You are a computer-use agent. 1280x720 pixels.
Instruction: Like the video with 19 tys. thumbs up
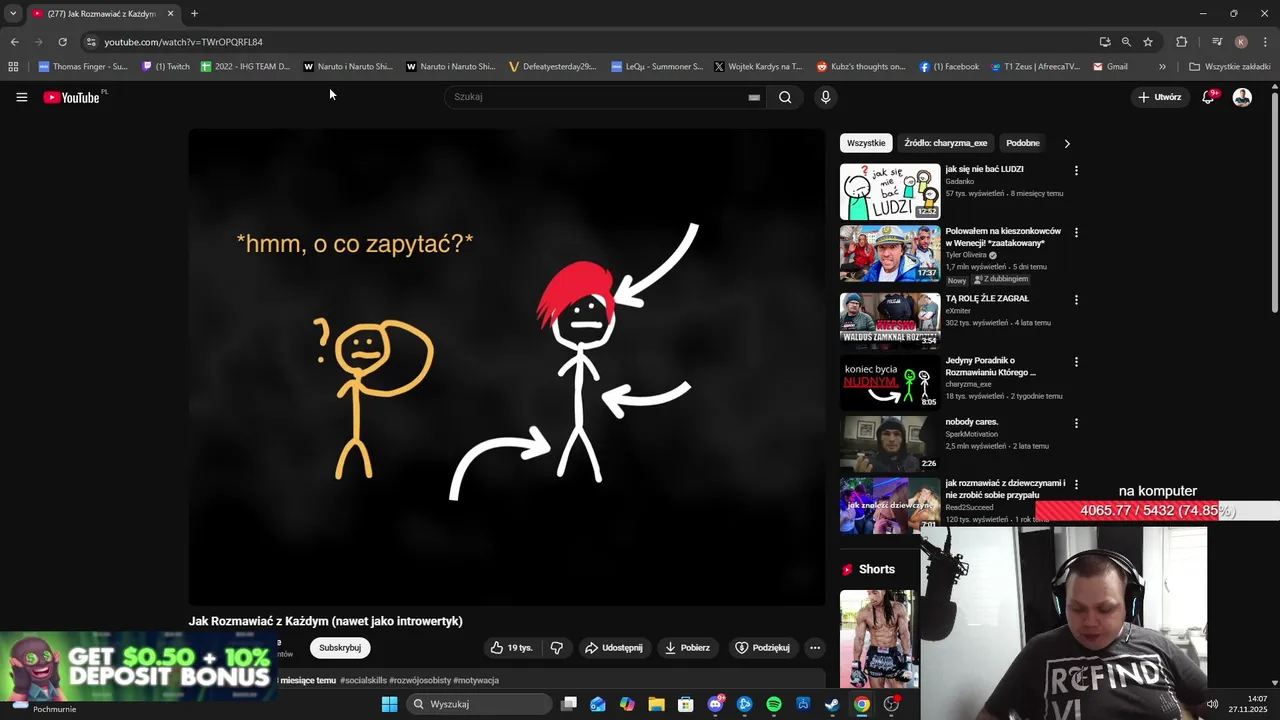pyautogui.click(x=511, y=648)
